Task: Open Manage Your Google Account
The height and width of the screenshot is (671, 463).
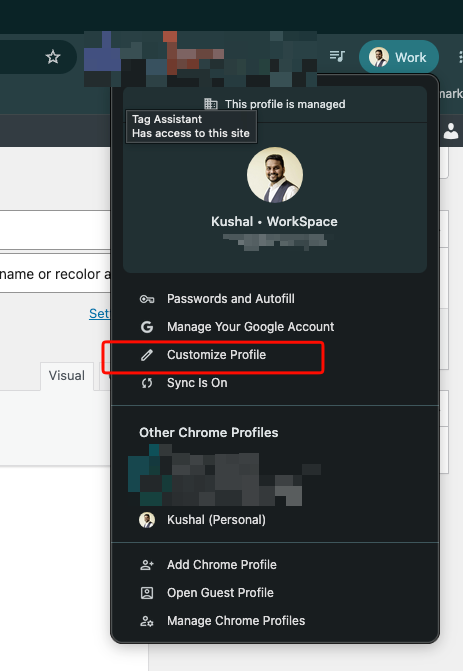Action: (275, 327)
